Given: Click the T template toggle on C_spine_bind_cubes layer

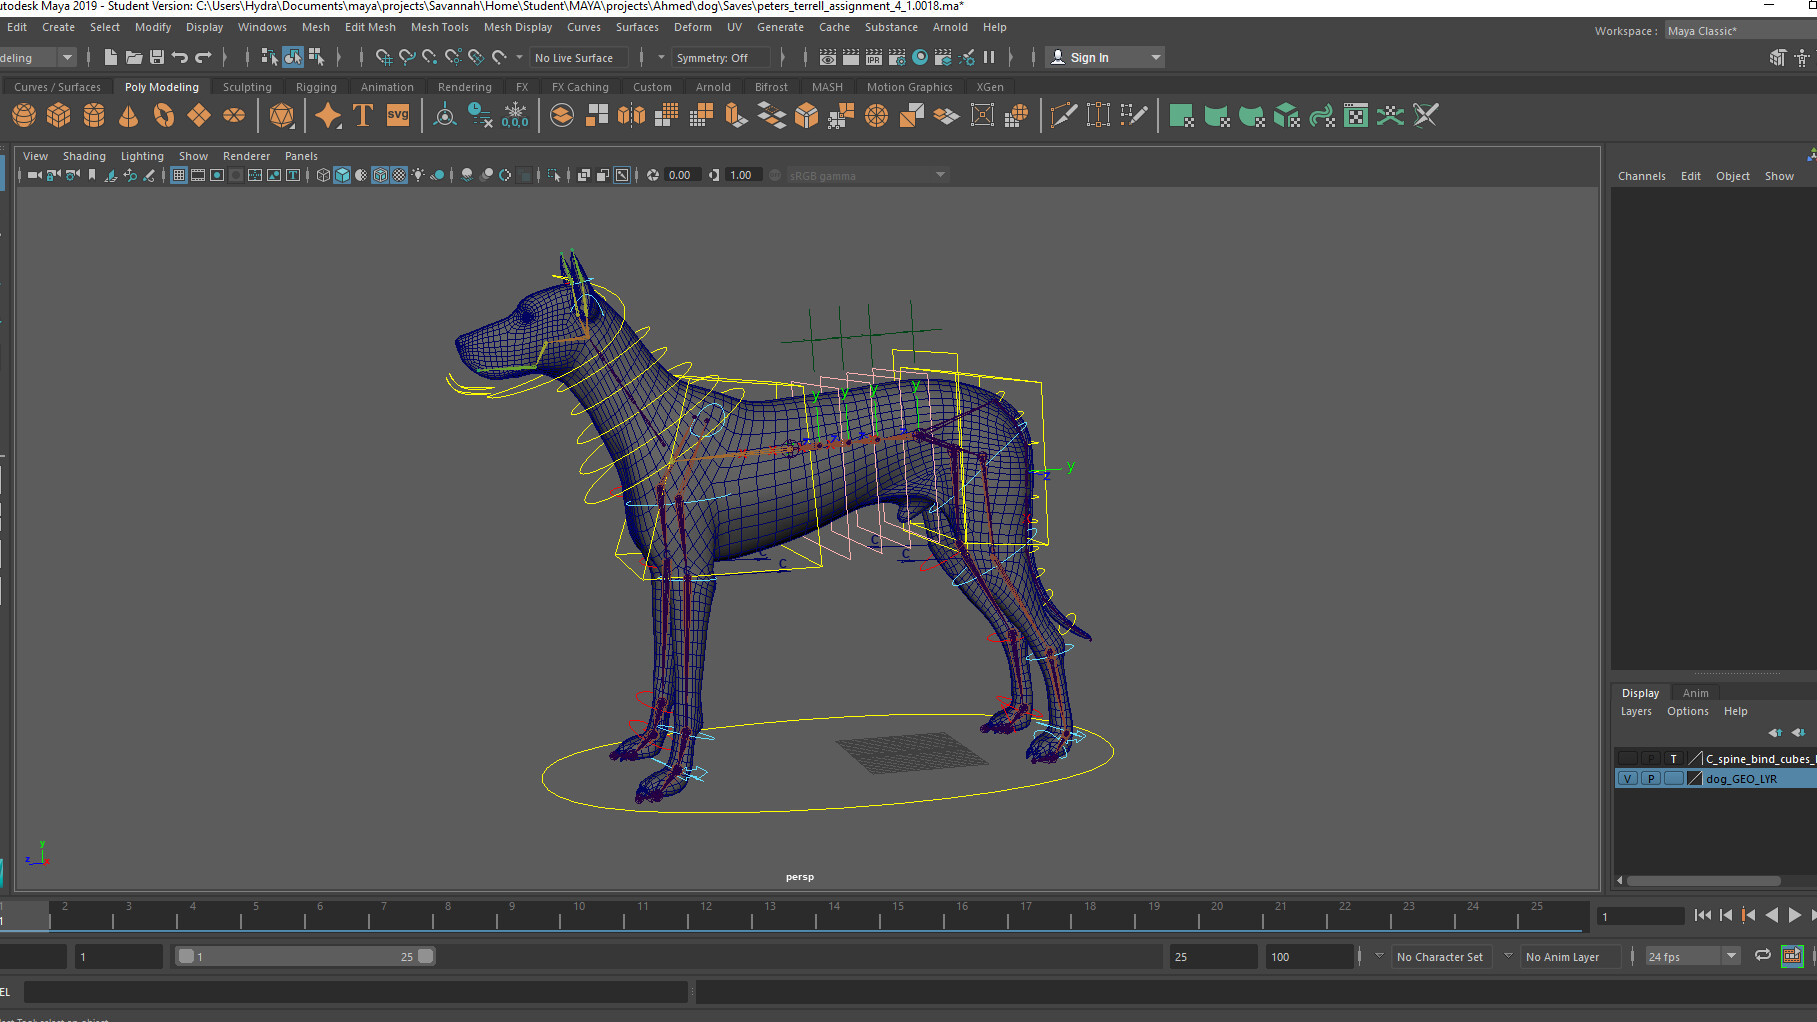Looking at the screenshot, I should 1673,758.
